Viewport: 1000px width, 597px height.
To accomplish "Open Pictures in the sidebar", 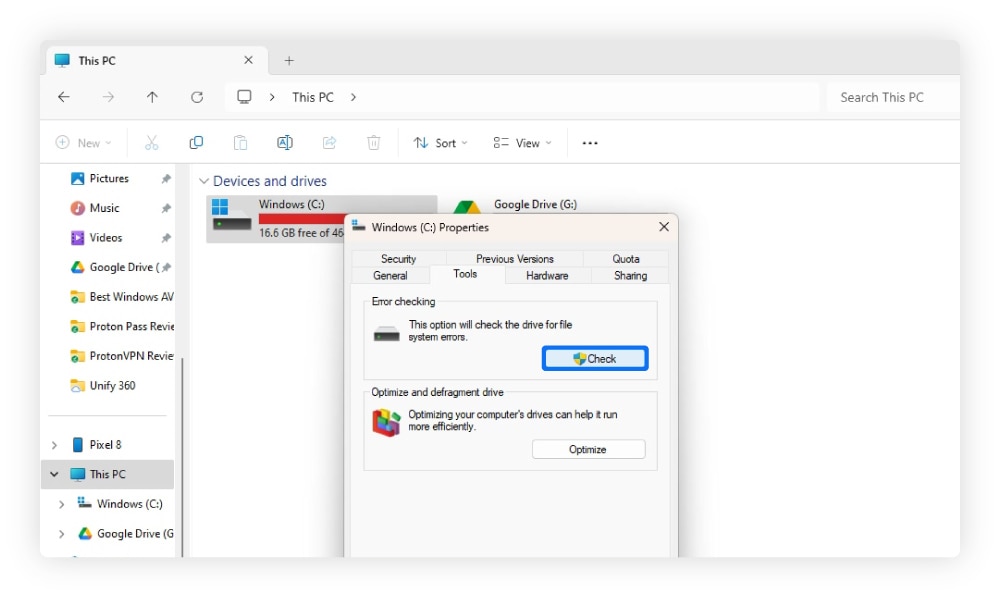I will tap(109, 179).
